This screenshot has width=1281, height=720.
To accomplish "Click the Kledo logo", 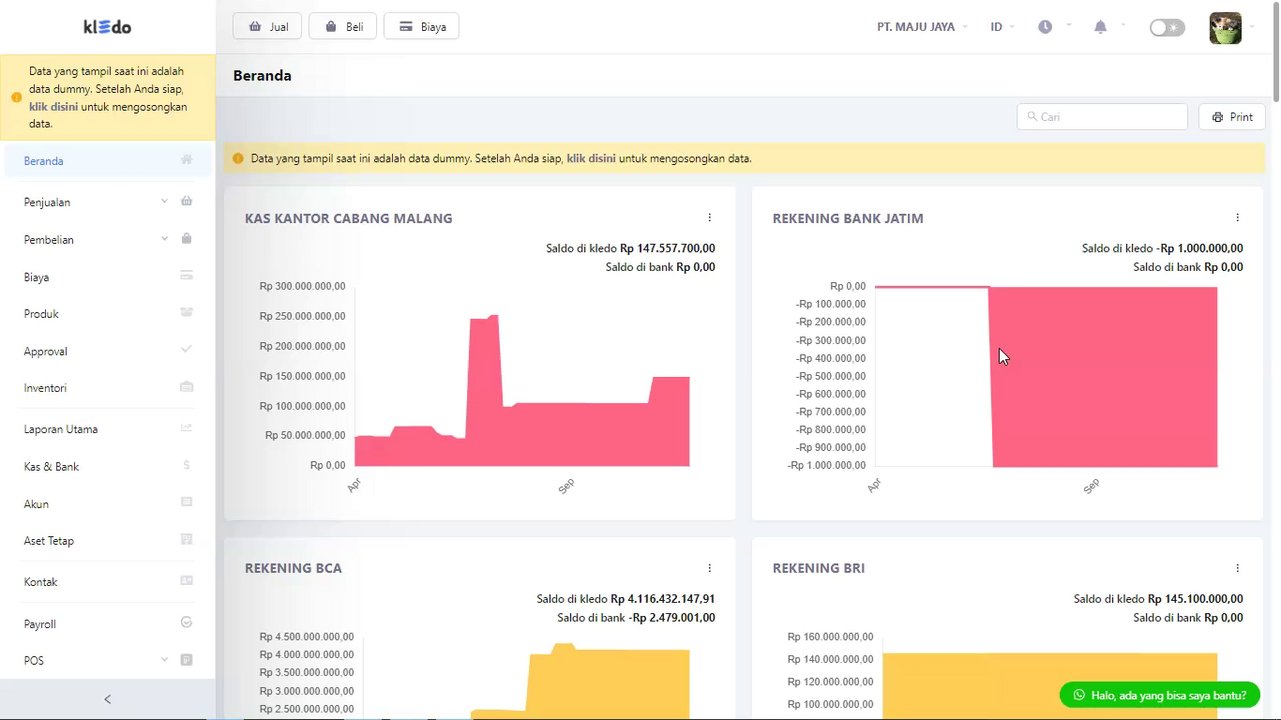I will pyautogui.click(x=107, y=27).
